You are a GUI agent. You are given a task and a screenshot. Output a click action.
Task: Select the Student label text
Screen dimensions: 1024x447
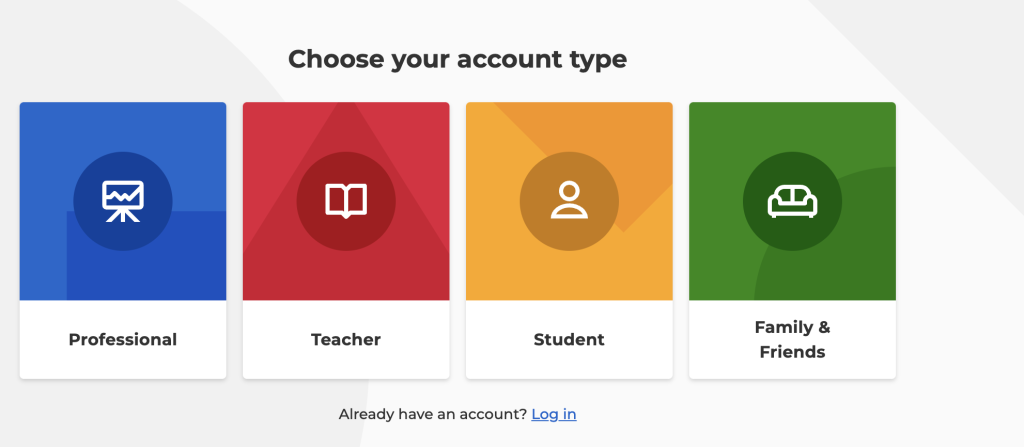[569, 340]
